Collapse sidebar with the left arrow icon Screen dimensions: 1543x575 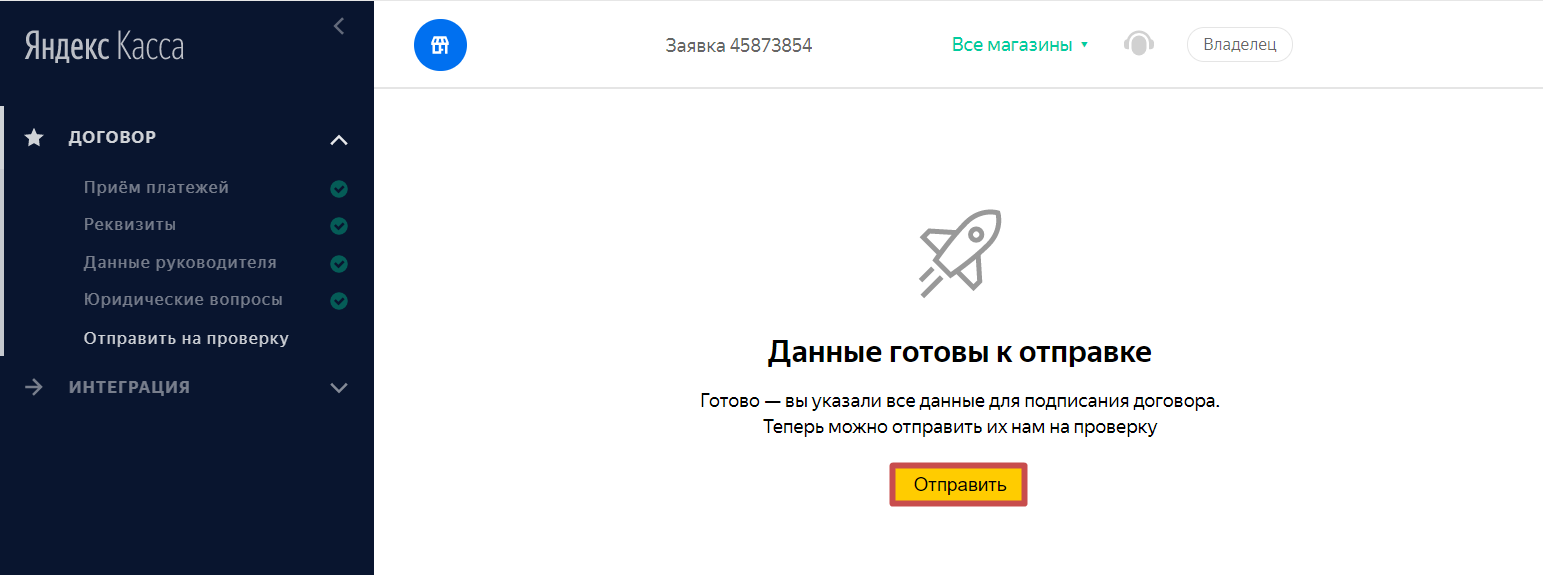point(339,26)
